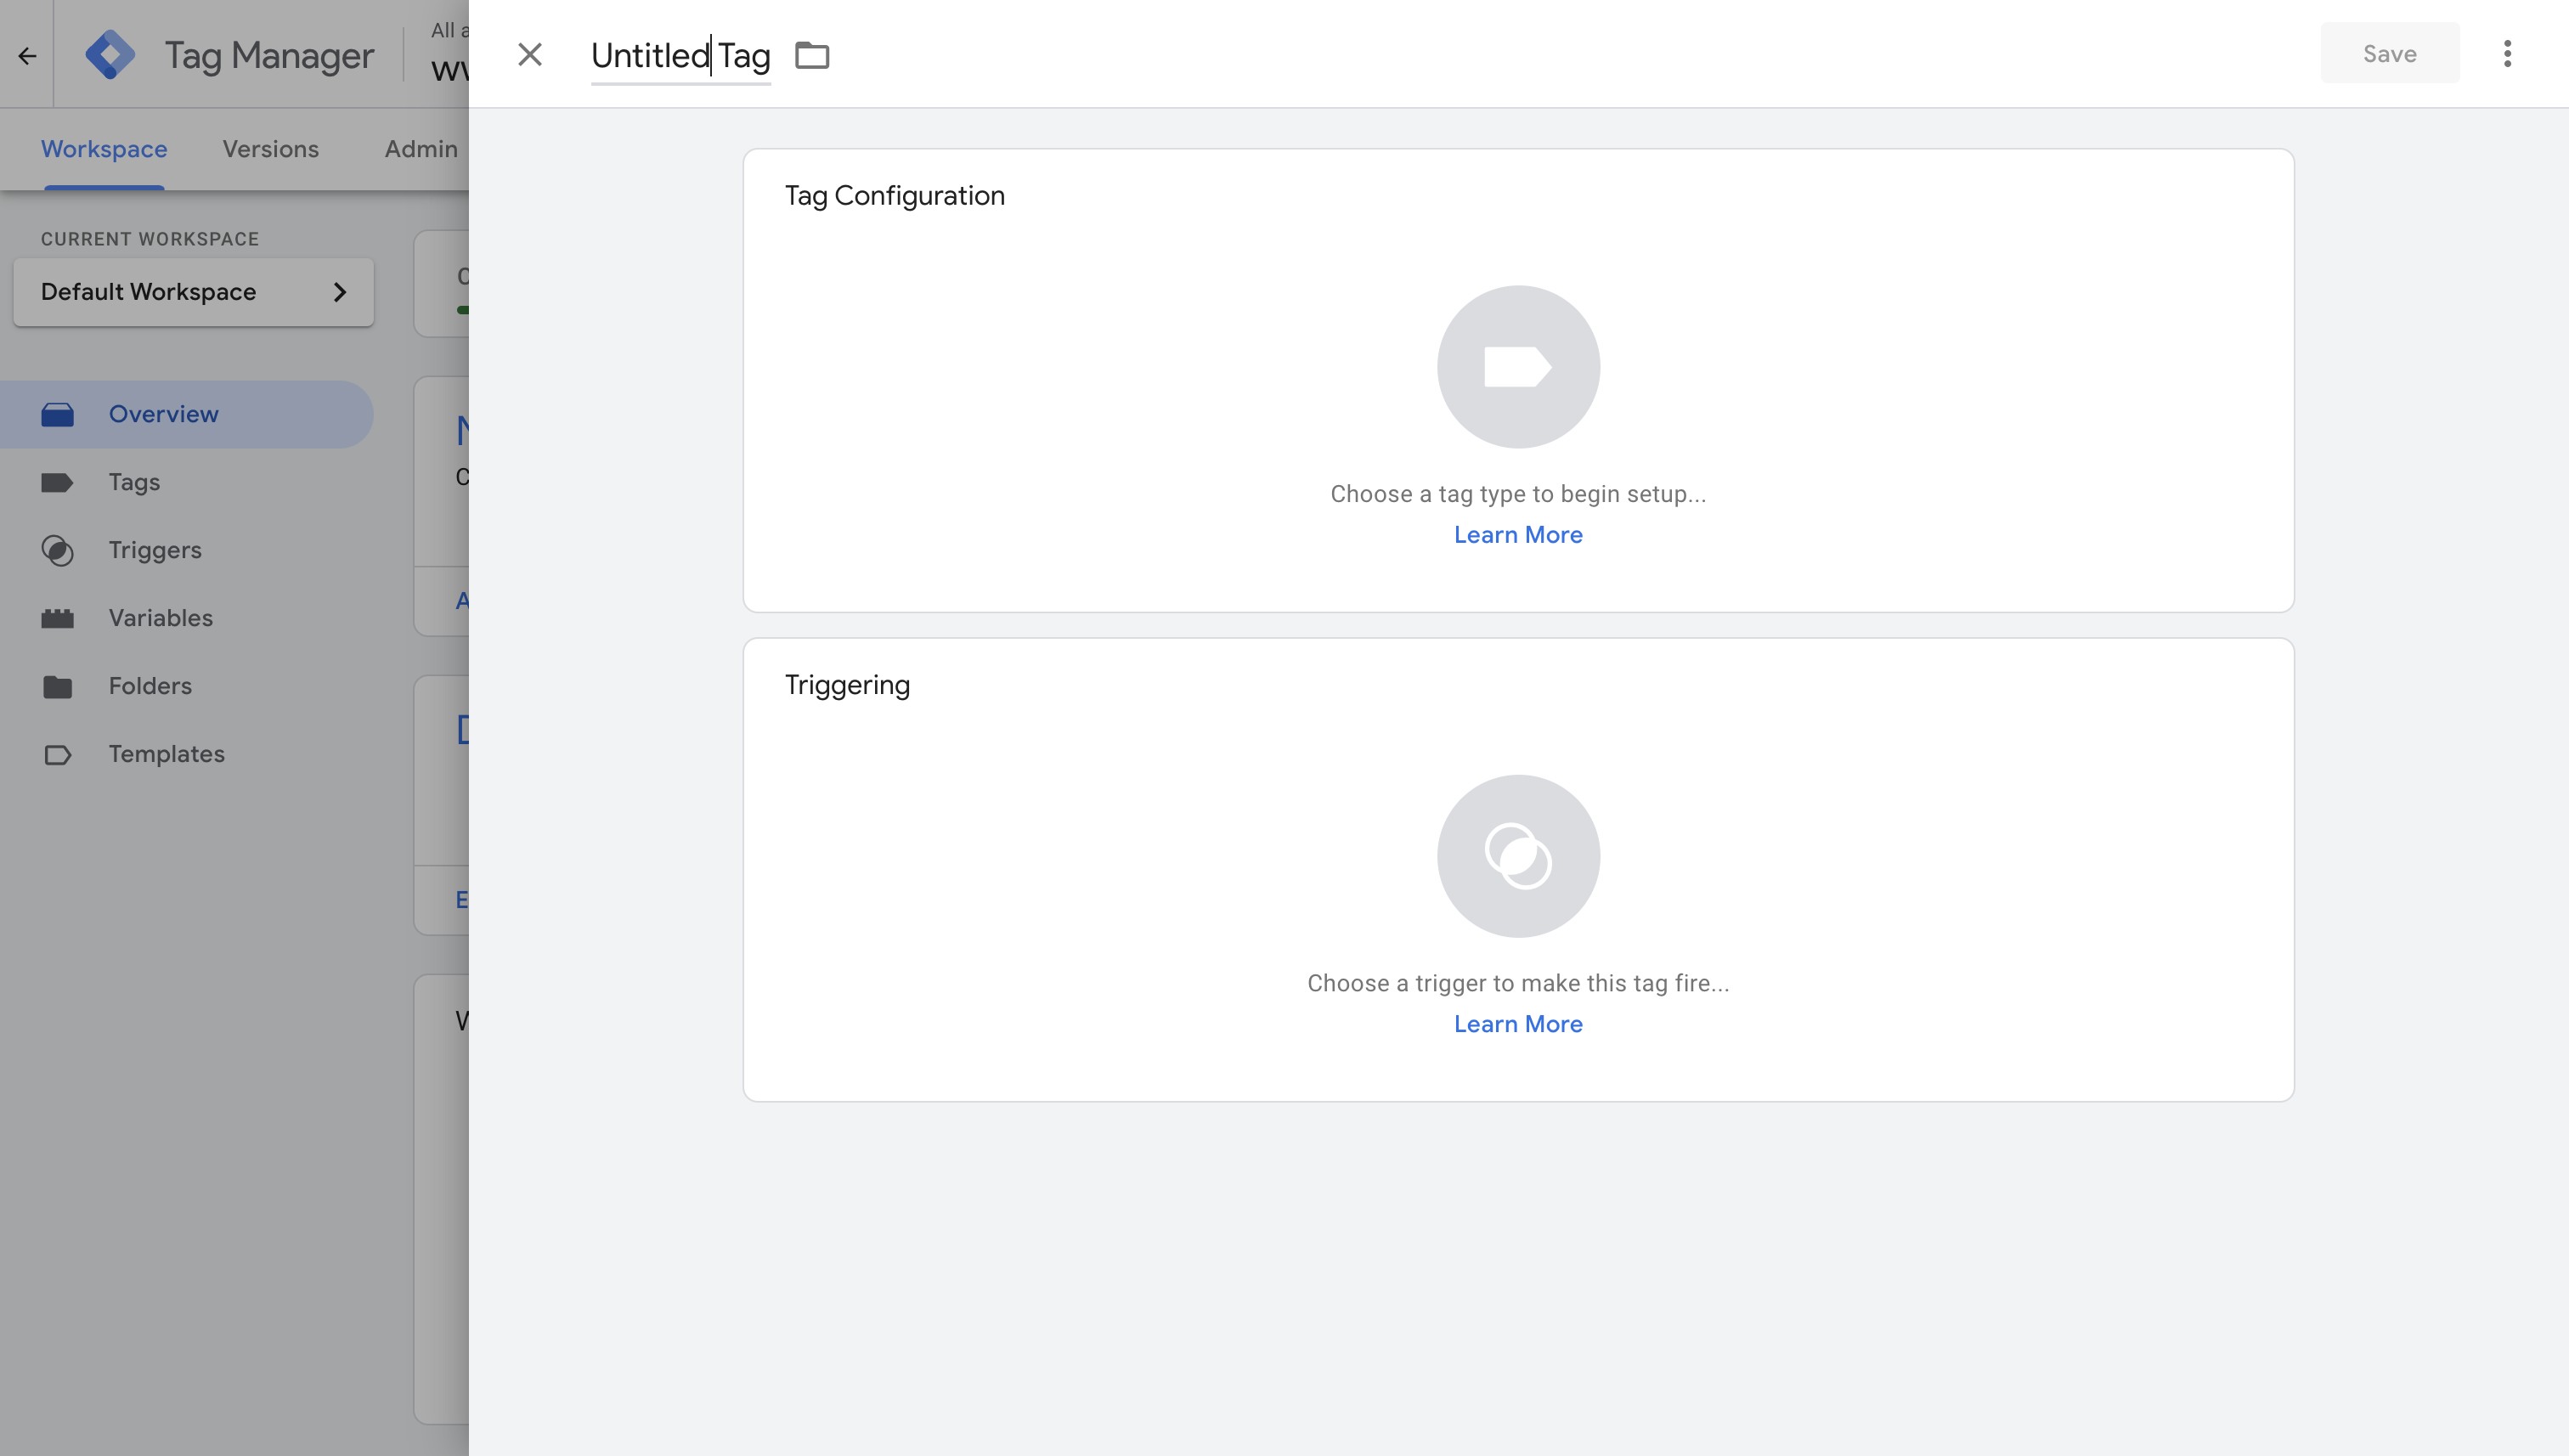Click the folder icon next to tag name
2569x1456 pixels.
[811, 55]
